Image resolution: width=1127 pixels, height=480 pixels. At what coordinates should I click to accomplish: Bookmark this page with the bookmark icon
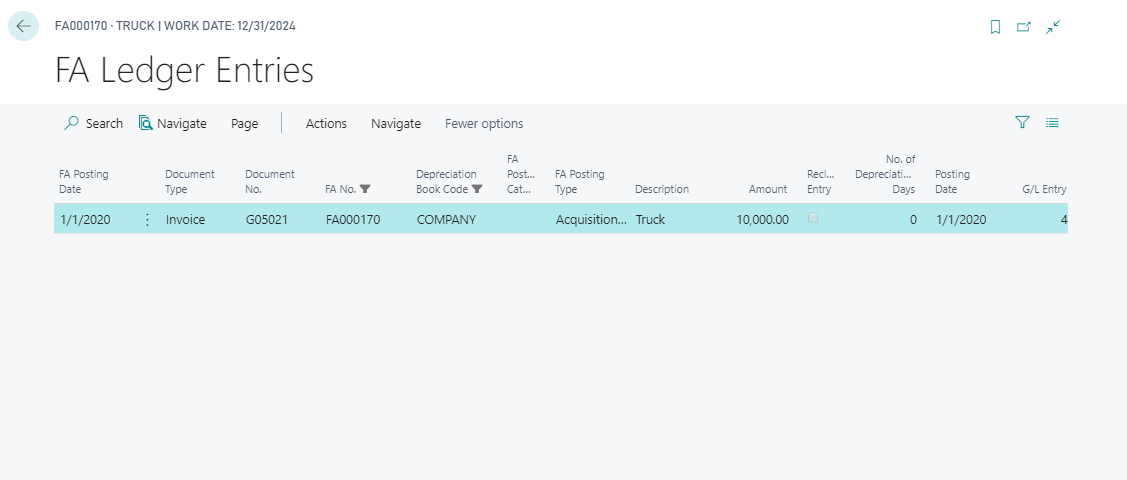click(x=995, y=27)
